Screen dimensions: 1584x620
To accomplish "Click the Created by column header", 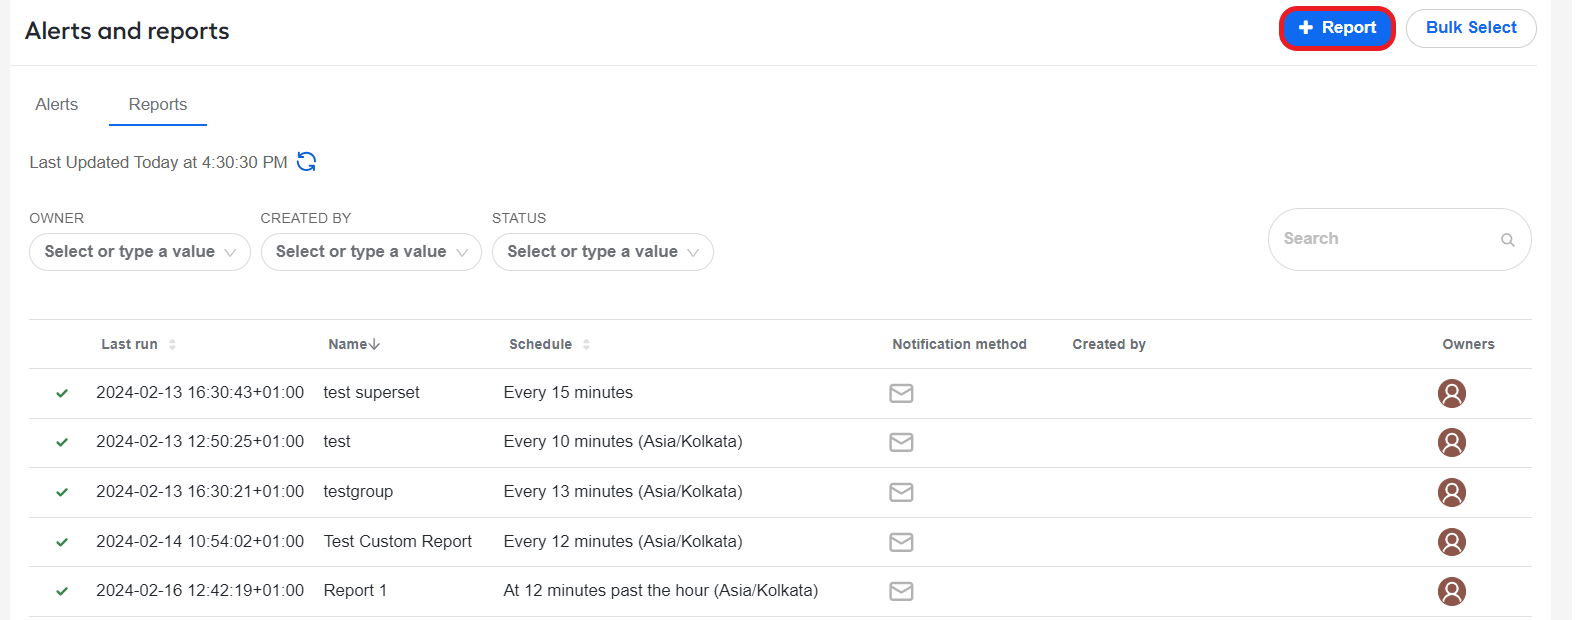I will [1109, 344].
